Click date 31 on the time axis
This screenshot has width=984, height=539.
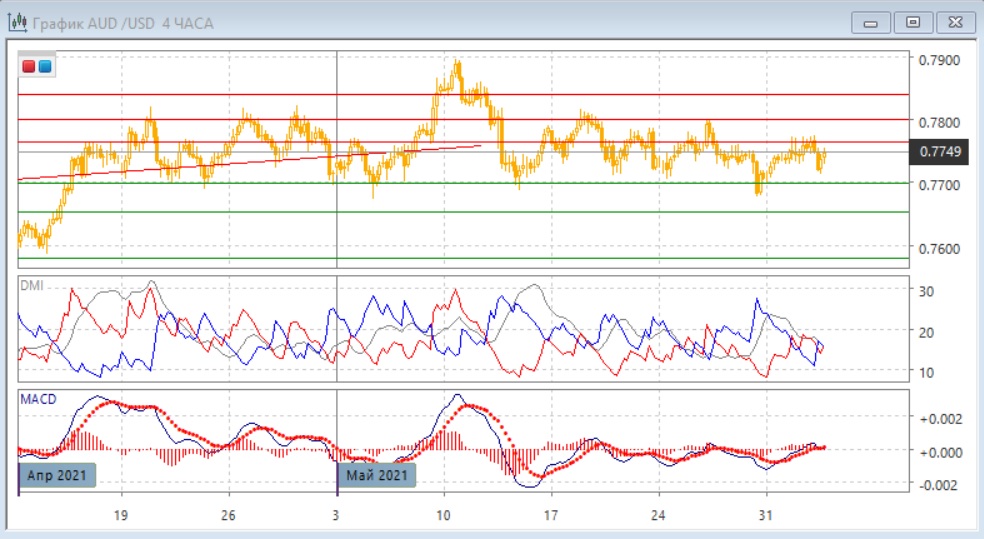click(765, 516)
